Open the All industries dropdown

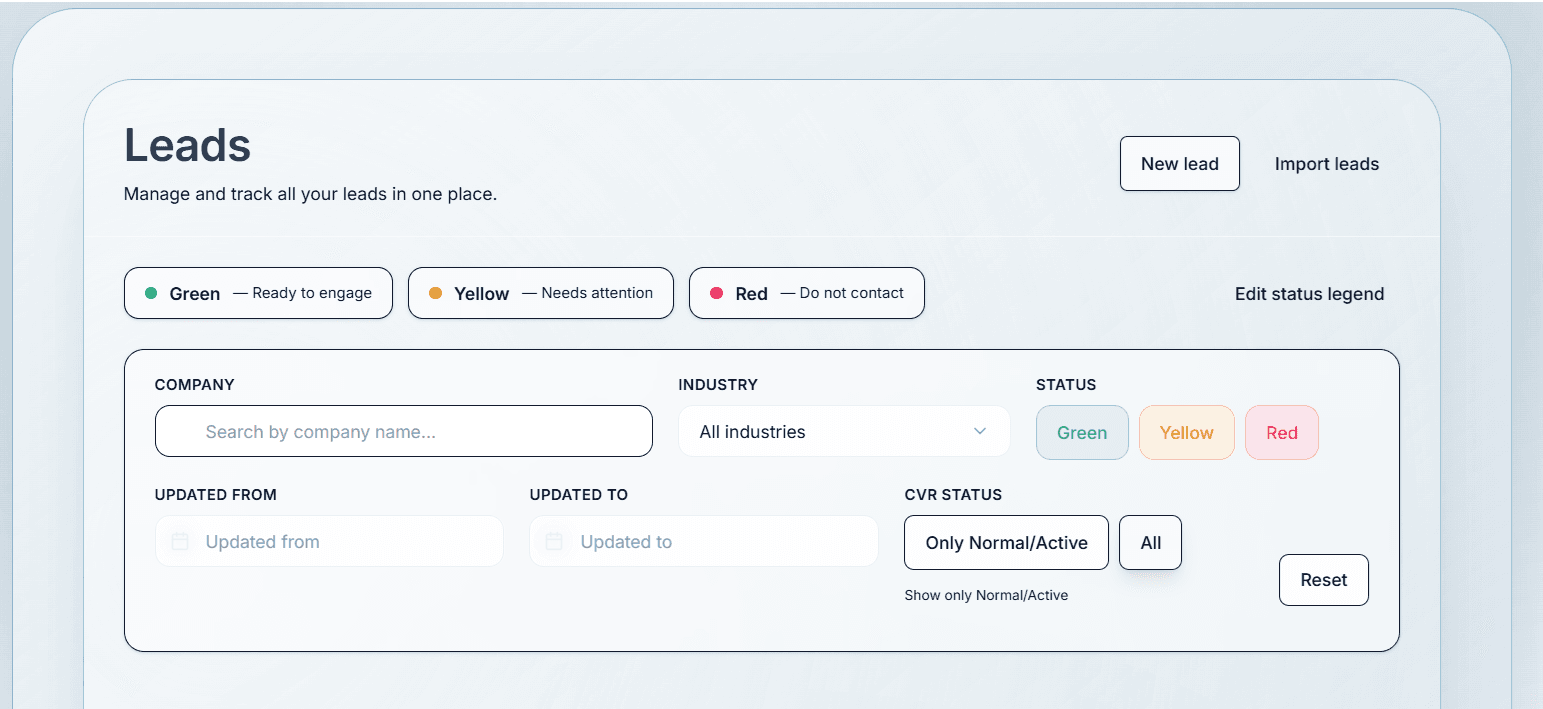click(842, 432)
